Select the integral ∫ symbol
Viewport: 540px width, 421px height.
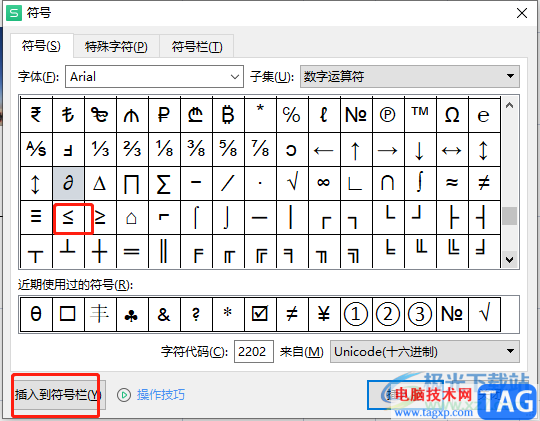click(420, 183)
